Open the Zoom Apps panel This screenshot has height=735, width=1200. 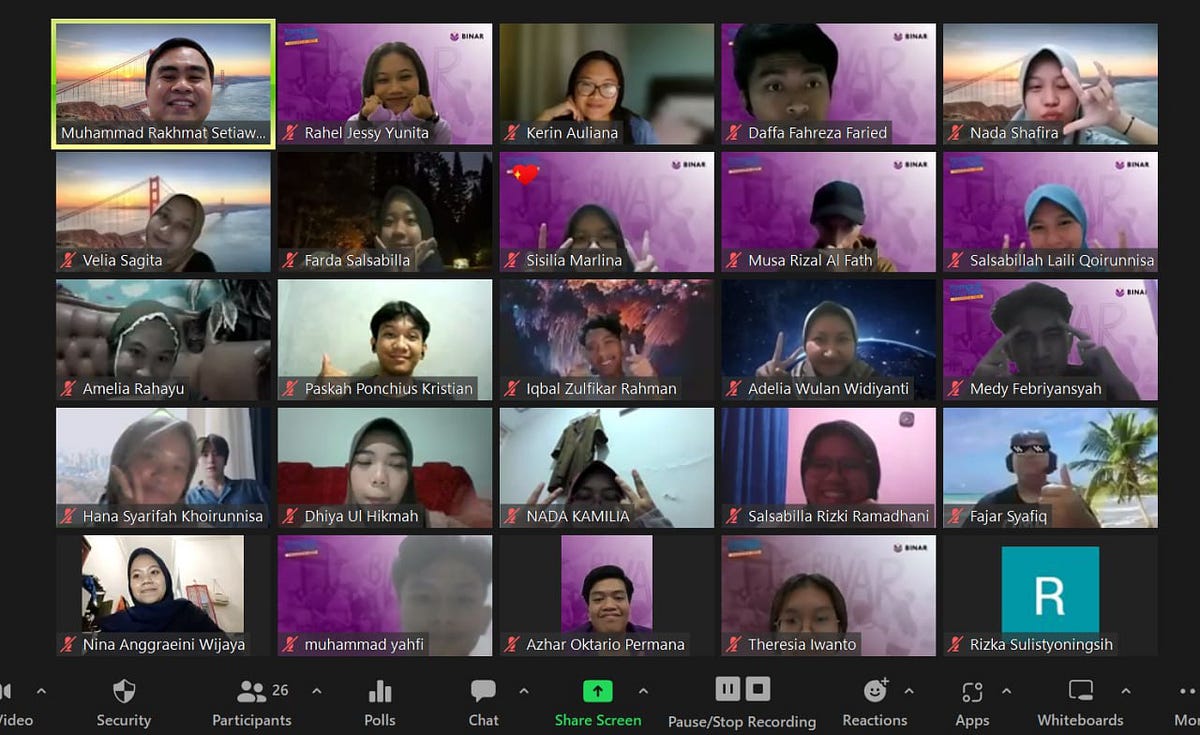(x=971, y=690)
